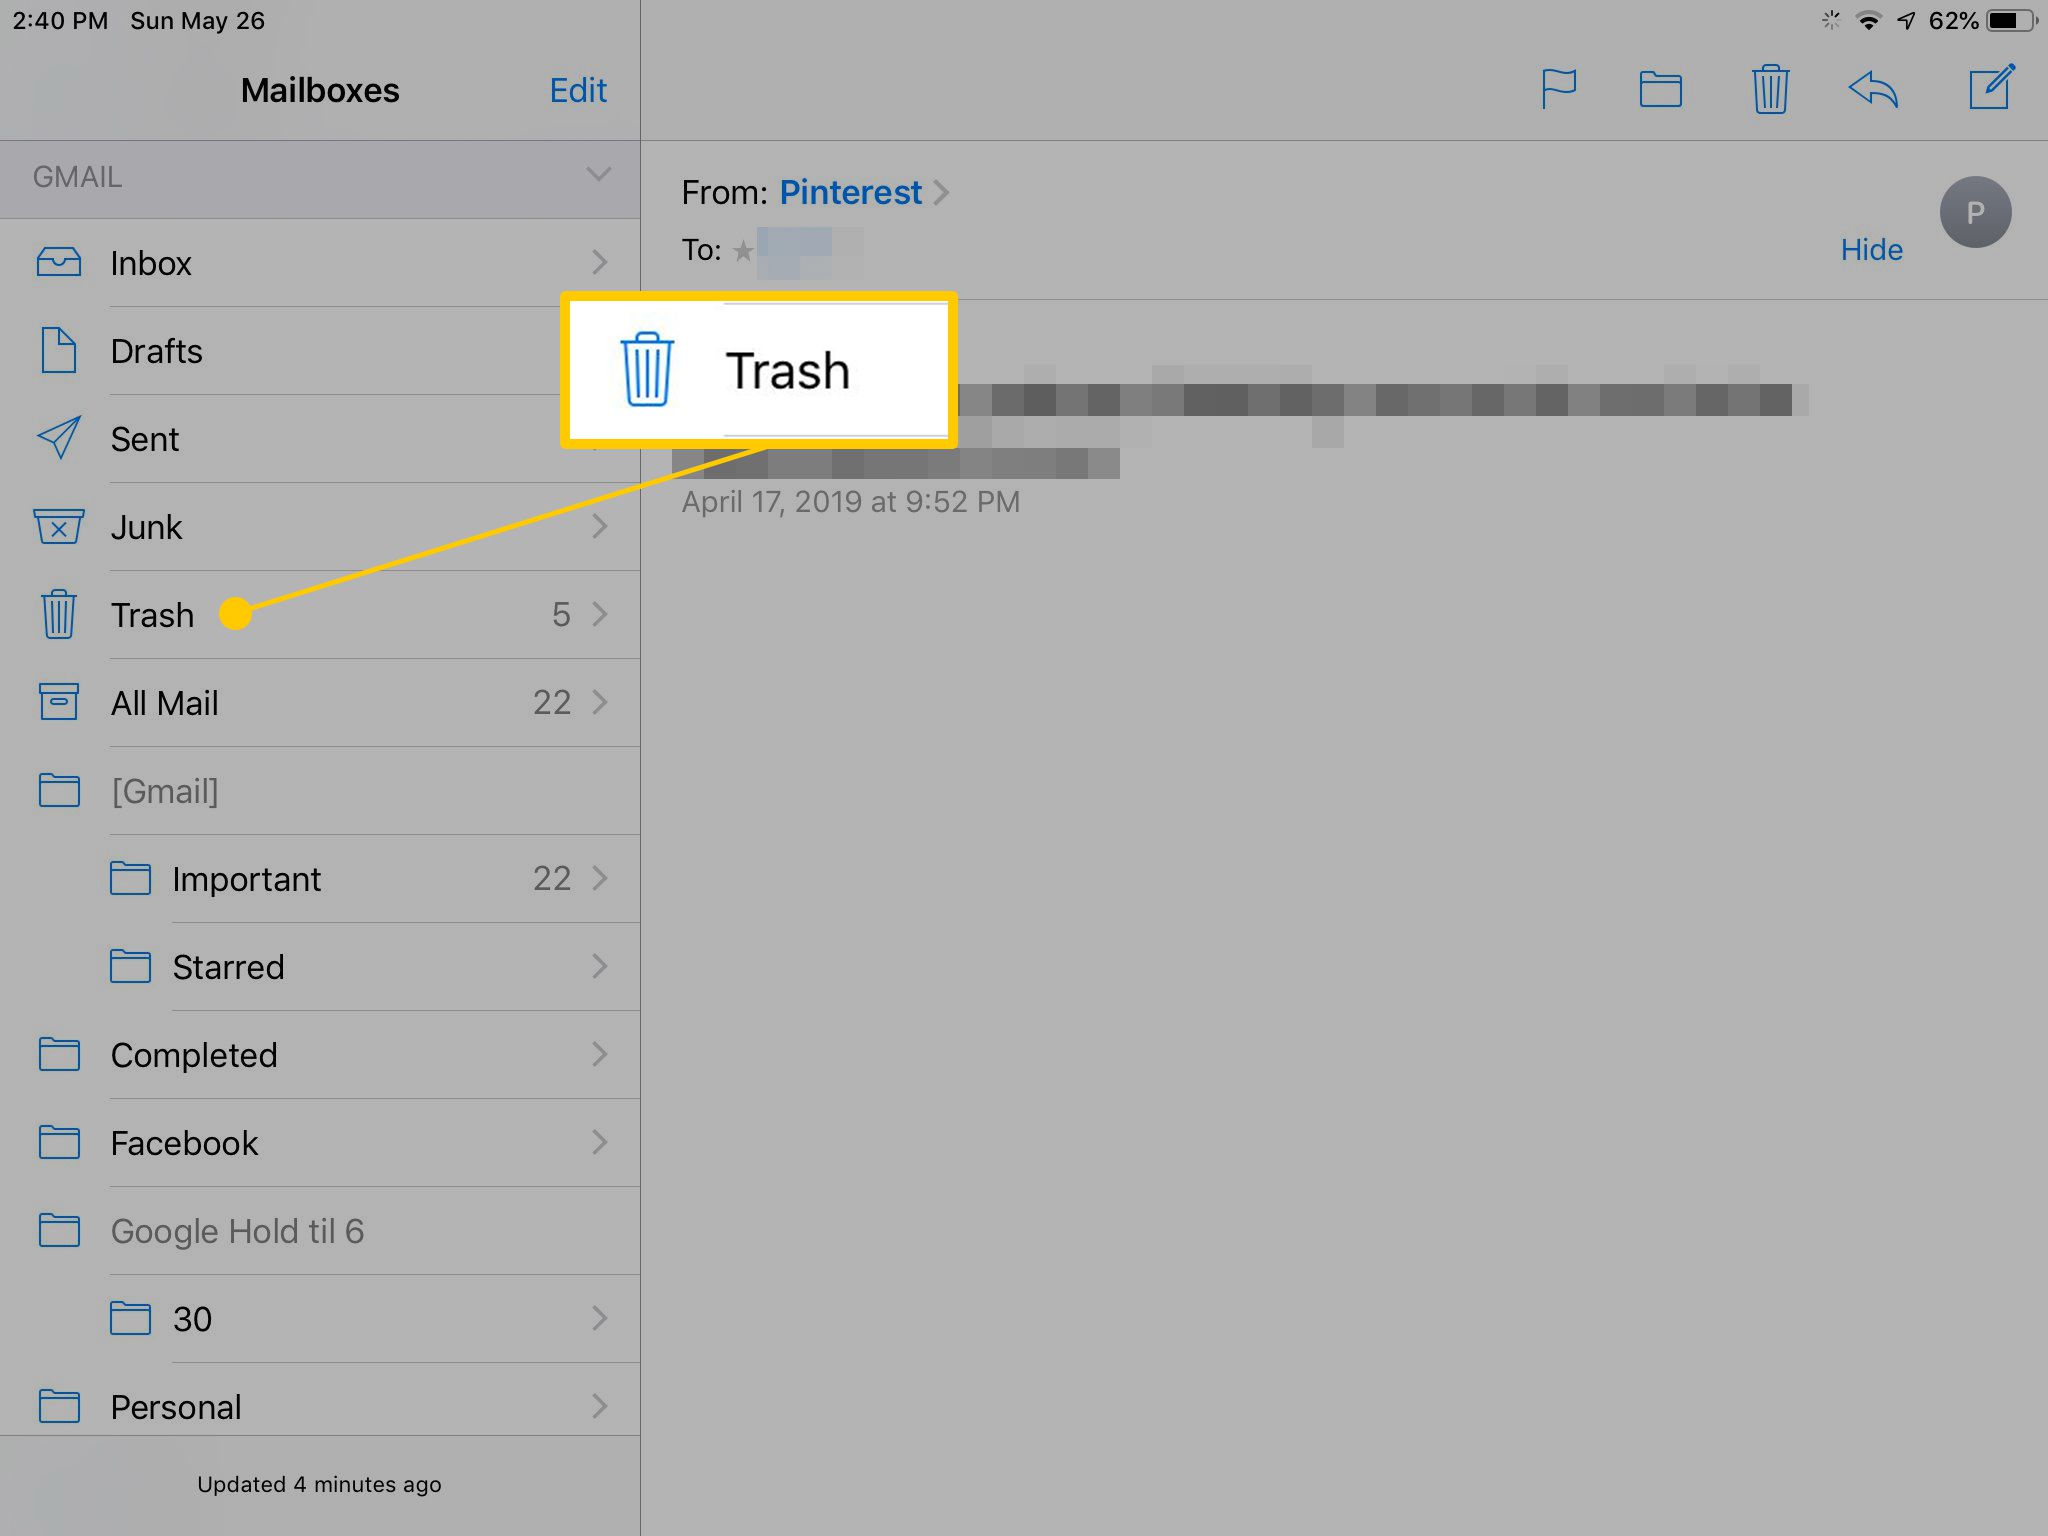This screenshot has width=2048, height=1536.
Task: Click the delete (trash) icon in toolbar
Action: [1769, 87]
